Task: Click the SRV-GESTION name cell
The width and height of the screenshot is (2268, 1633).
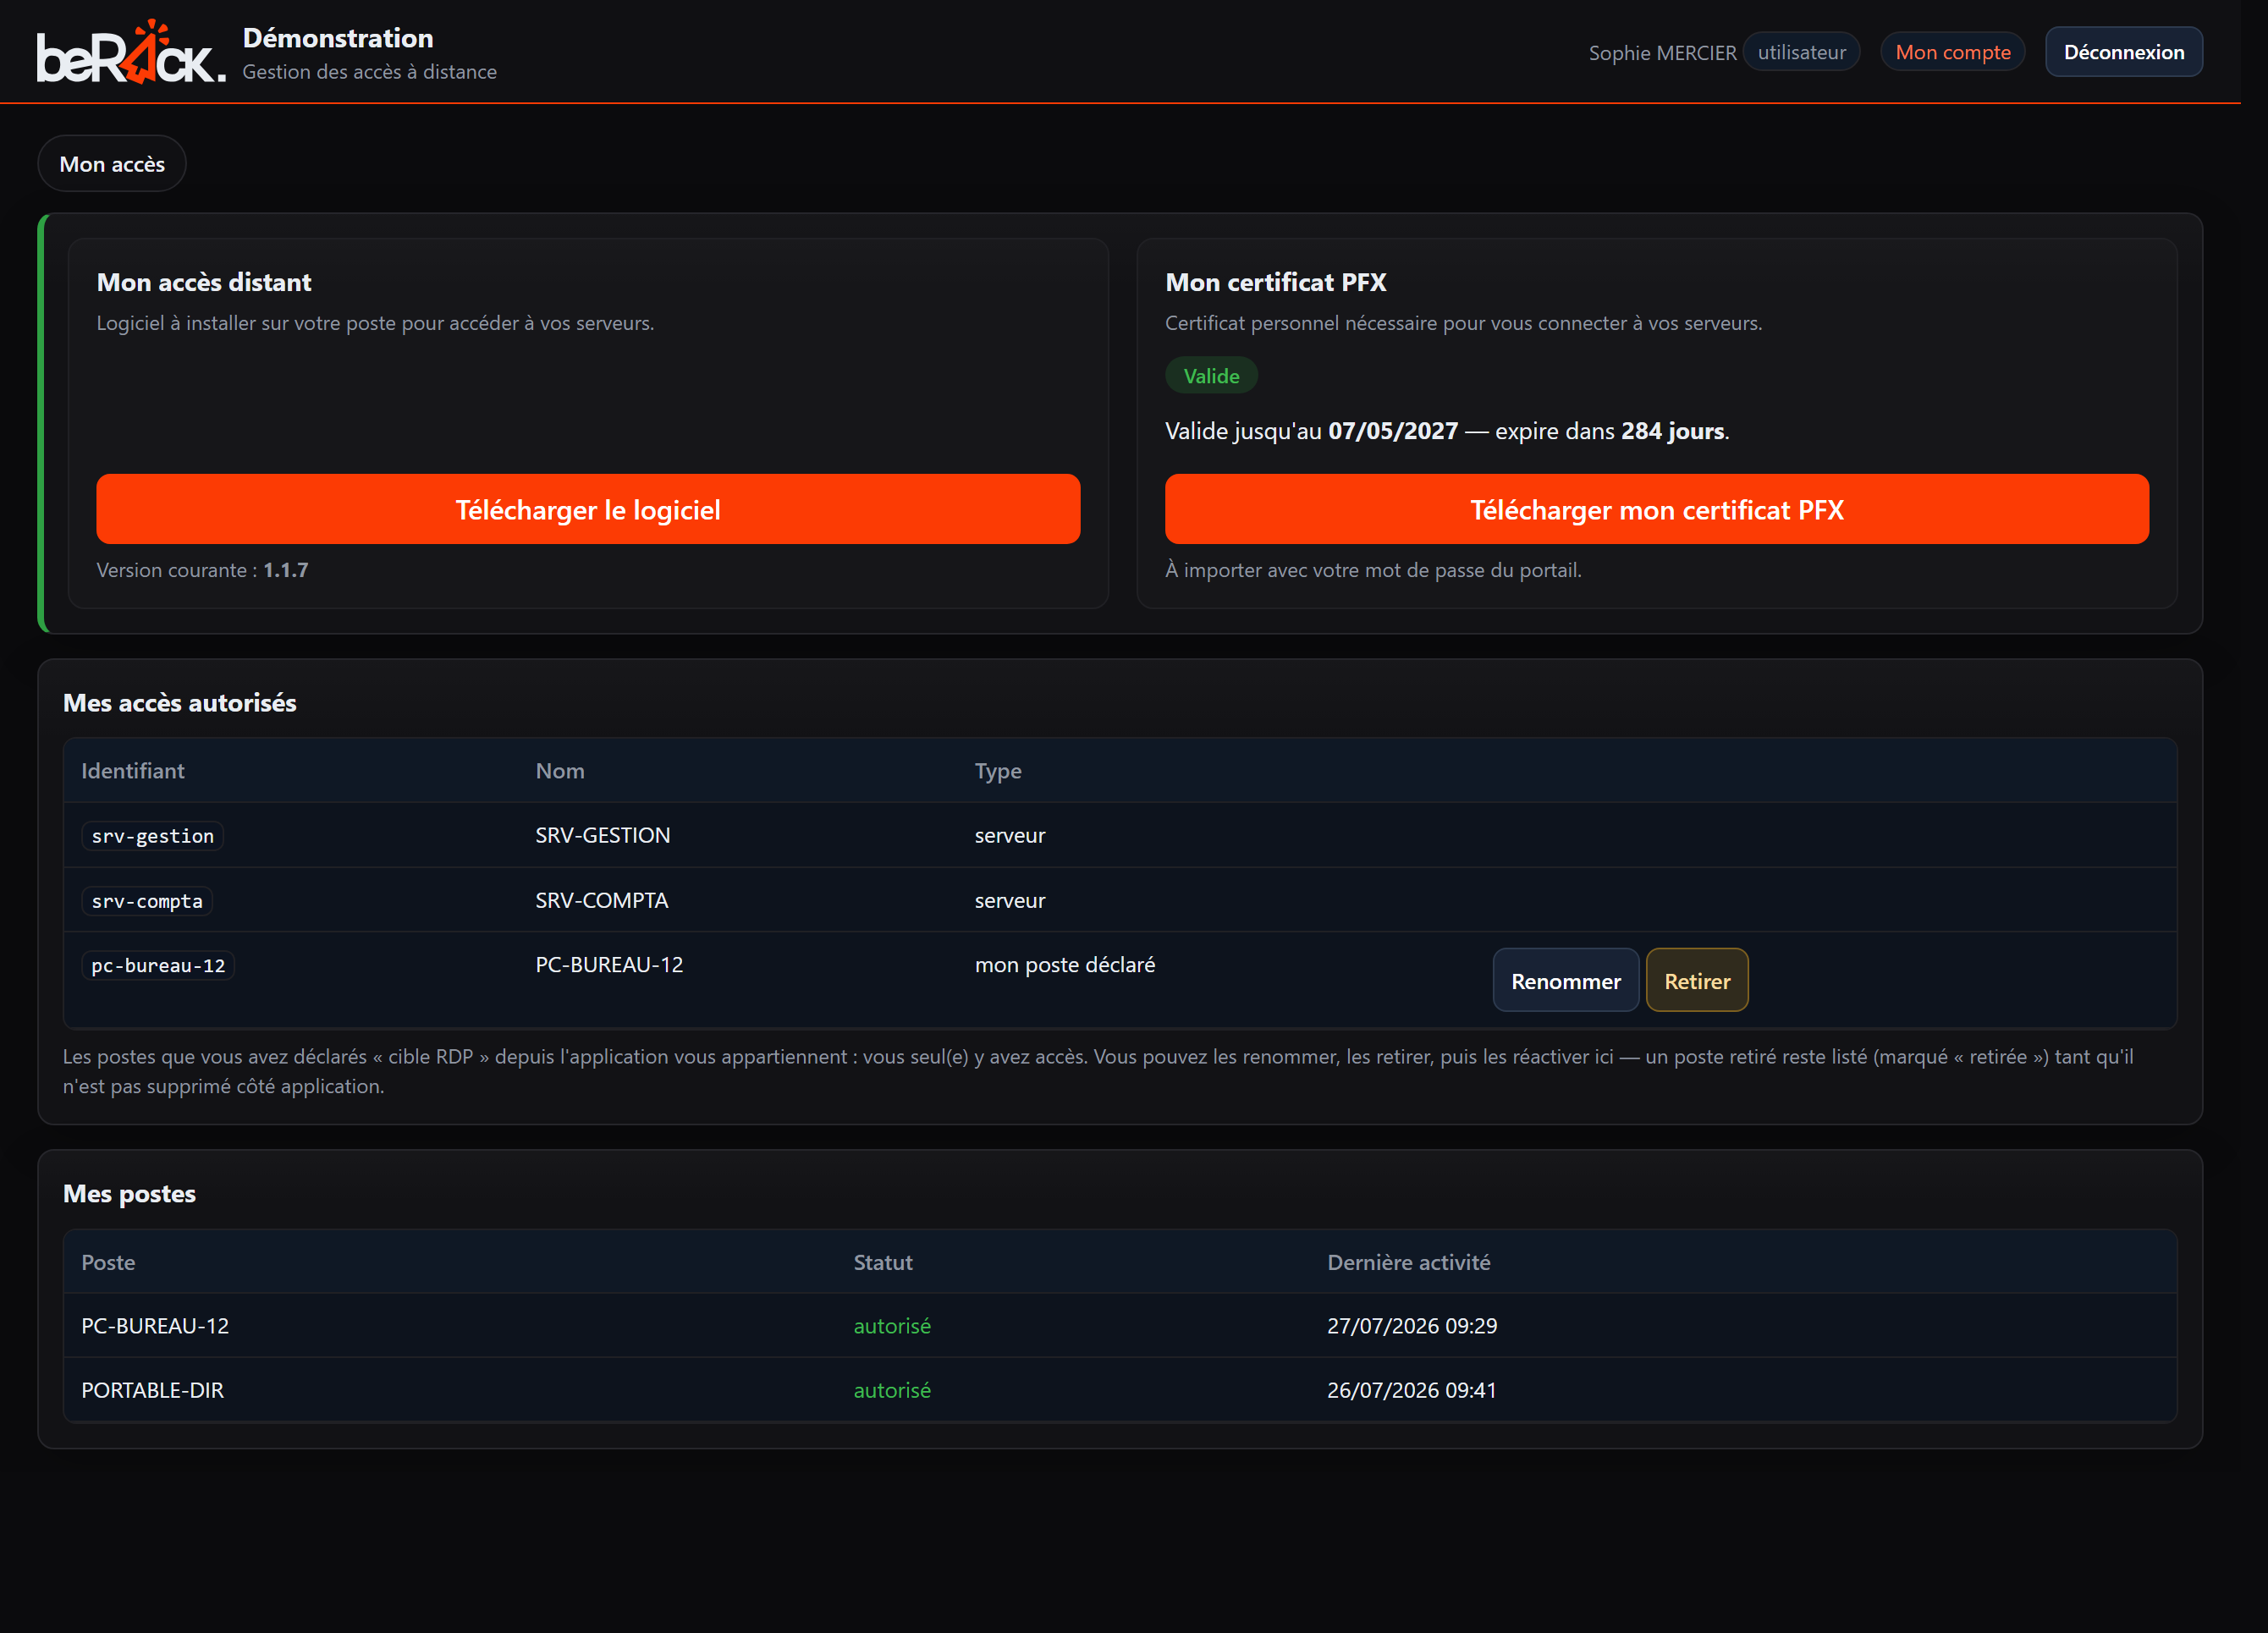Action: click(603, 835)
